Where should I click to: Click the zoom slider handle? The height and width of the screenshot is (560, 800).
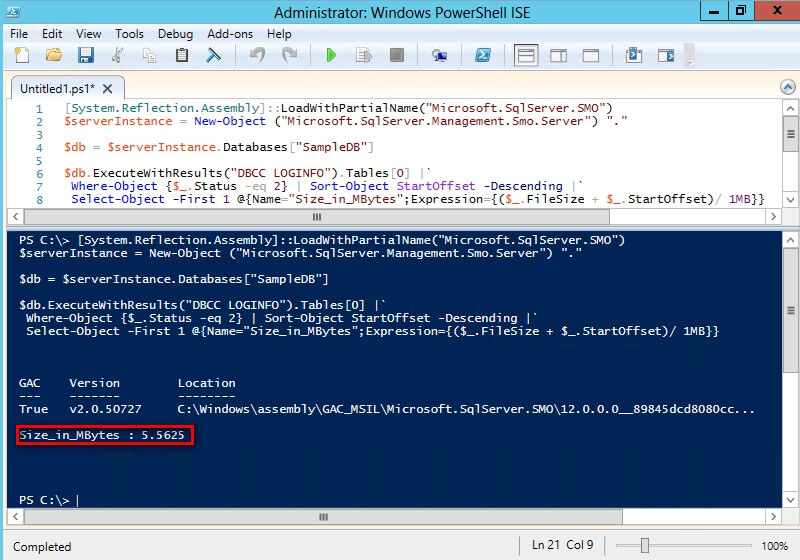pos(644,545)
